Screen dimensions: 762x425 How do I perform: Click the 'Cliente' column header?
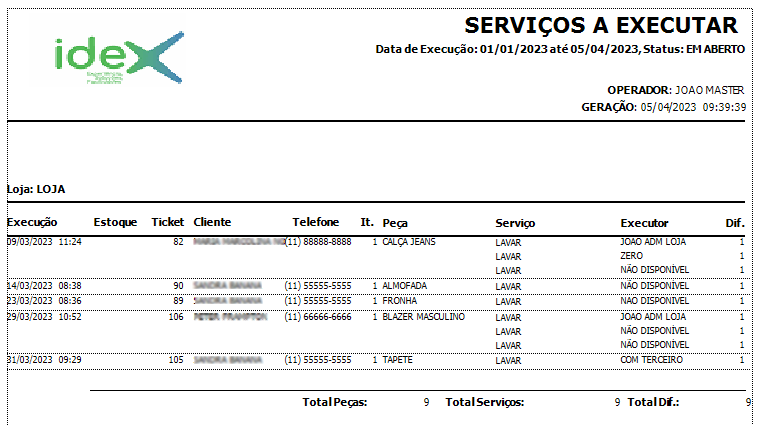pyautogui.click(x=212, y=222)
